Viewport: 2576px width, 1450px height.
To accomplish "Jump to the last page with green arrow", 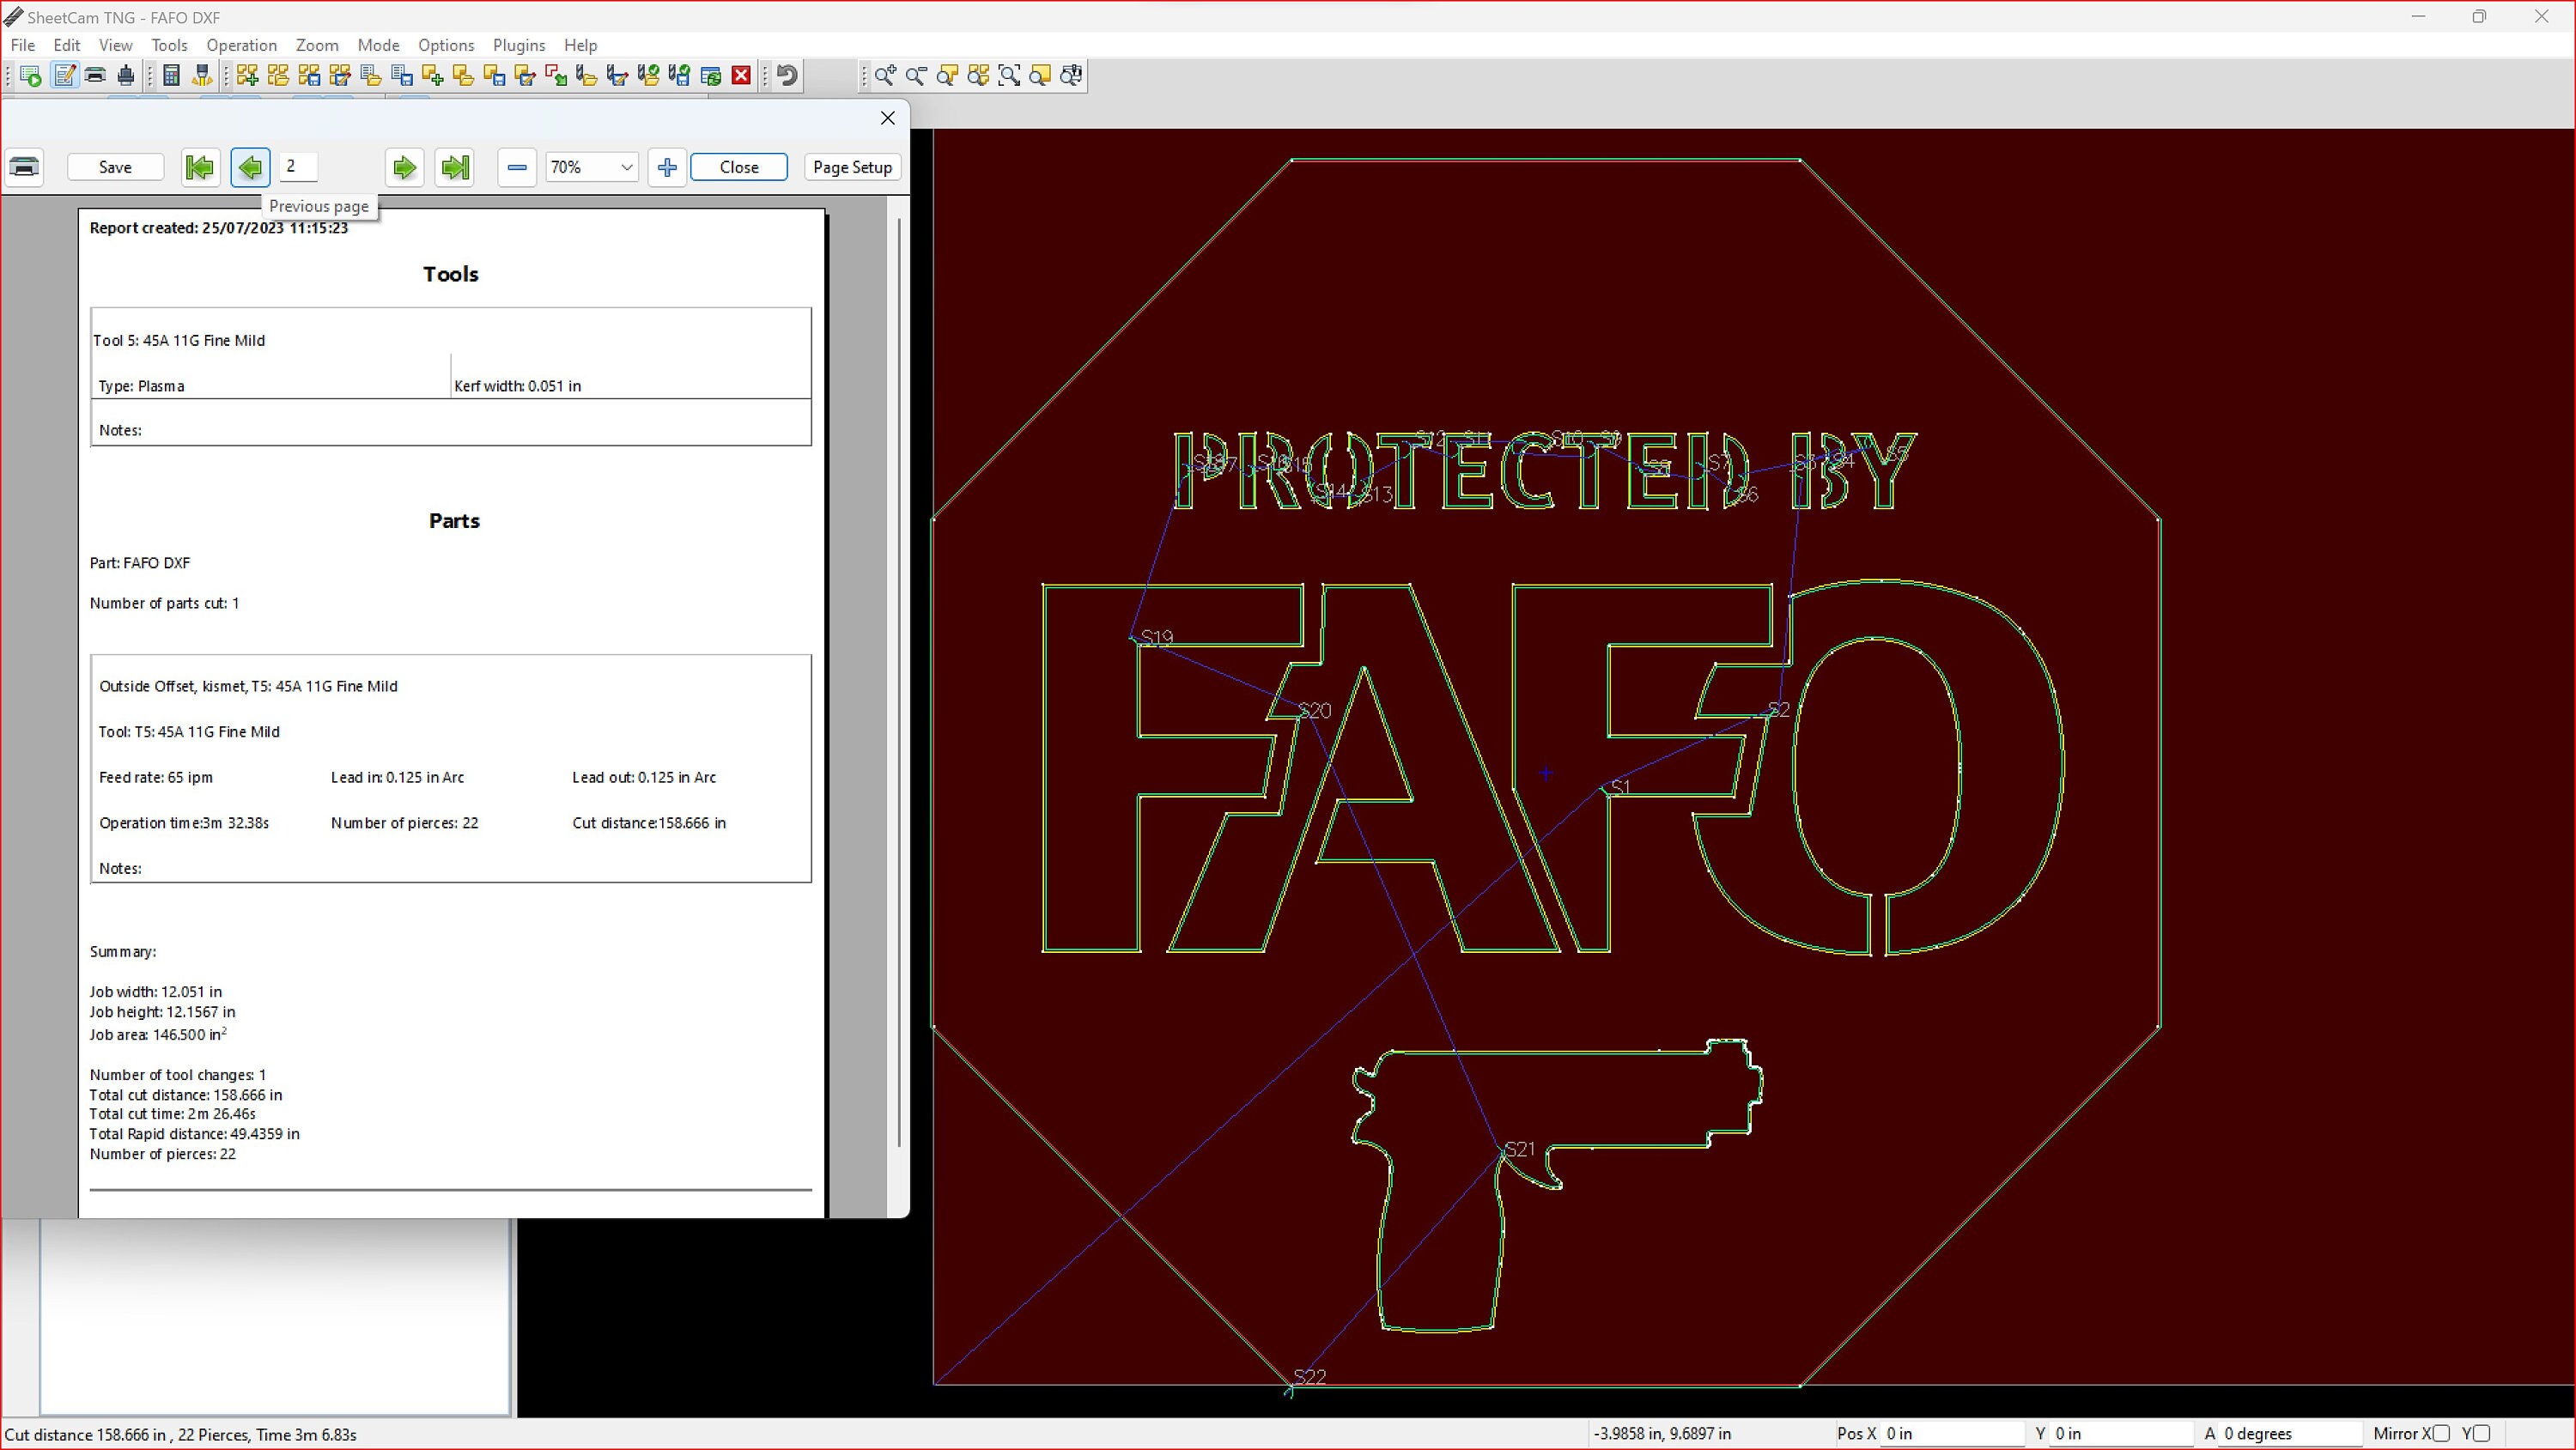I will click(x=454, y=167).
